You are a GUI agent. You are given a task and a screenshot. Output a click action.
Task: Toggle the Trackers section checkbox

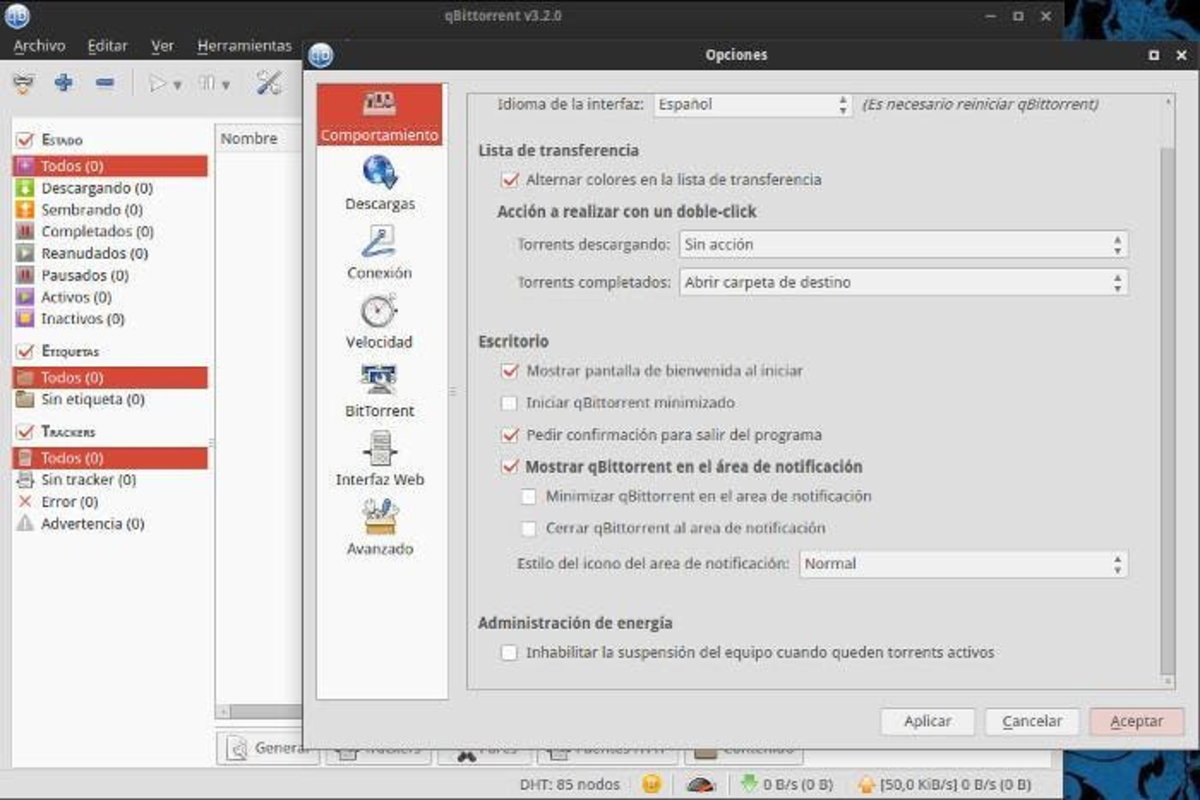coord(26,432)
